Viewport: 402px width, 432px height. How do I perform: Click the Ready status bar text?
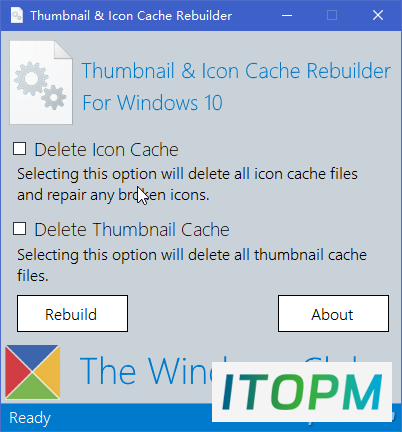[30, 418]
